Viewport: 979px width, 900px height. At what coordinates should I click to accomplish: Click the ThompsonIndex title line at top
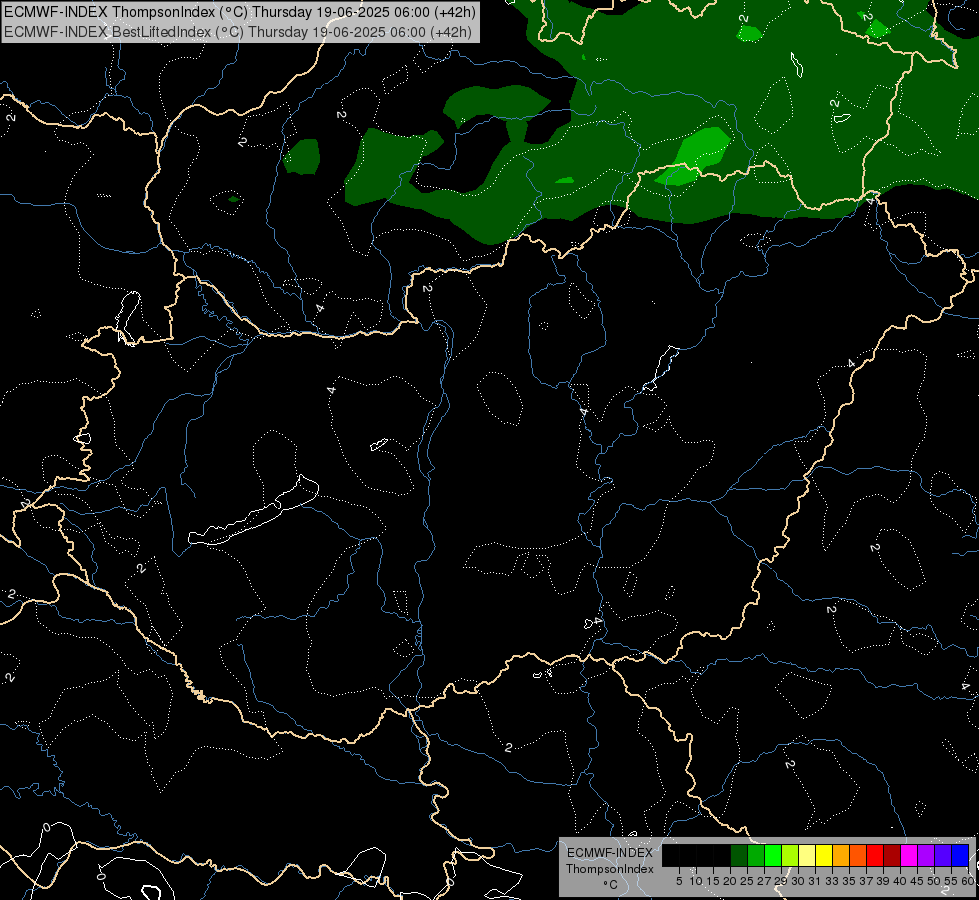[x=240, y=11]
